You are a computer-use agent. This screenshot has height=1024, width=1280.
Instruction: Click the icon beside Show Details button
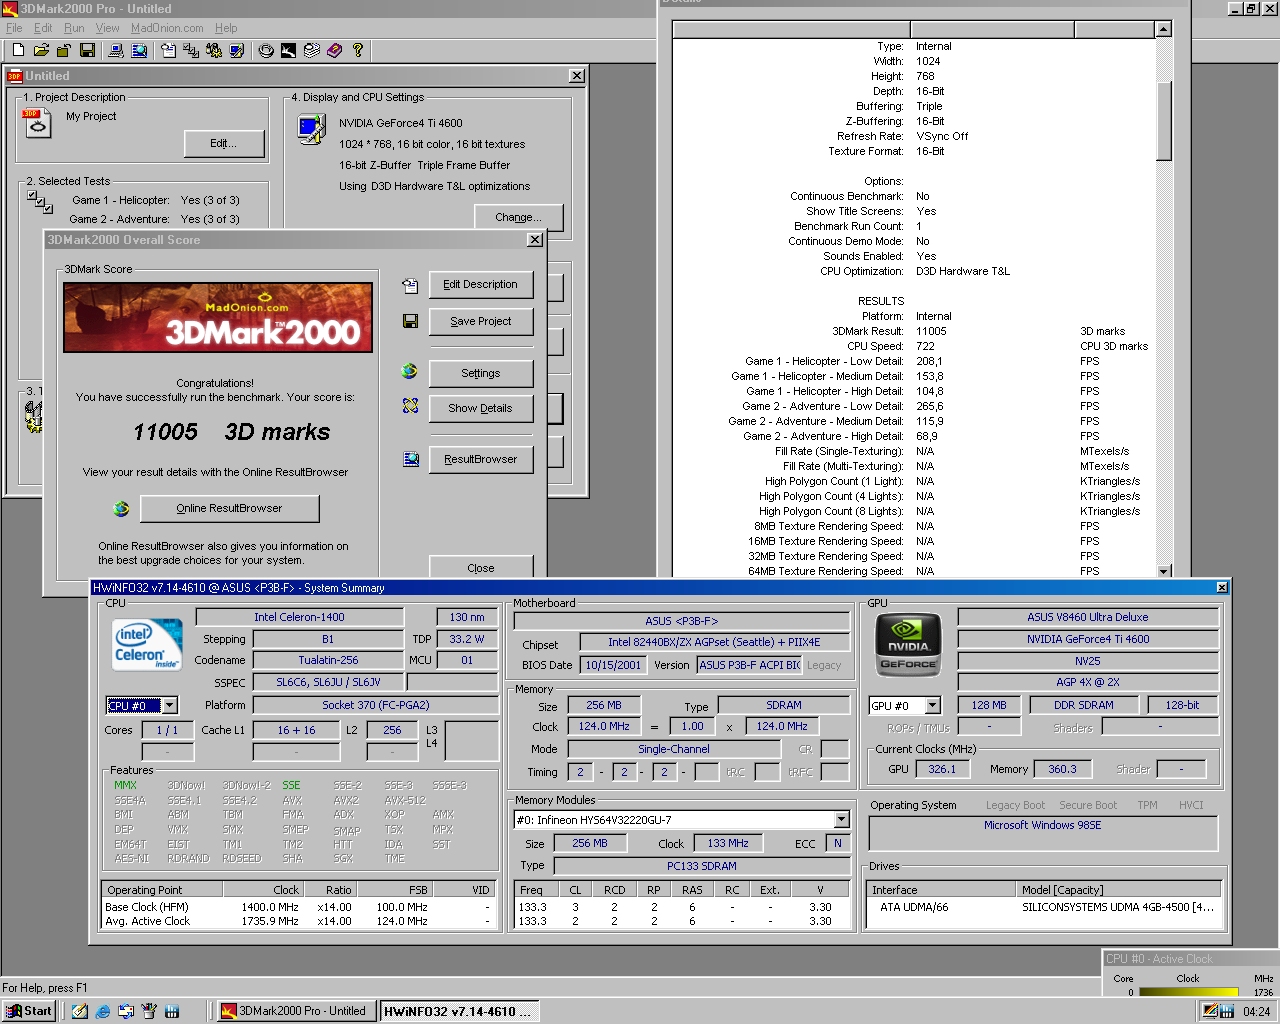click(410, 406)
